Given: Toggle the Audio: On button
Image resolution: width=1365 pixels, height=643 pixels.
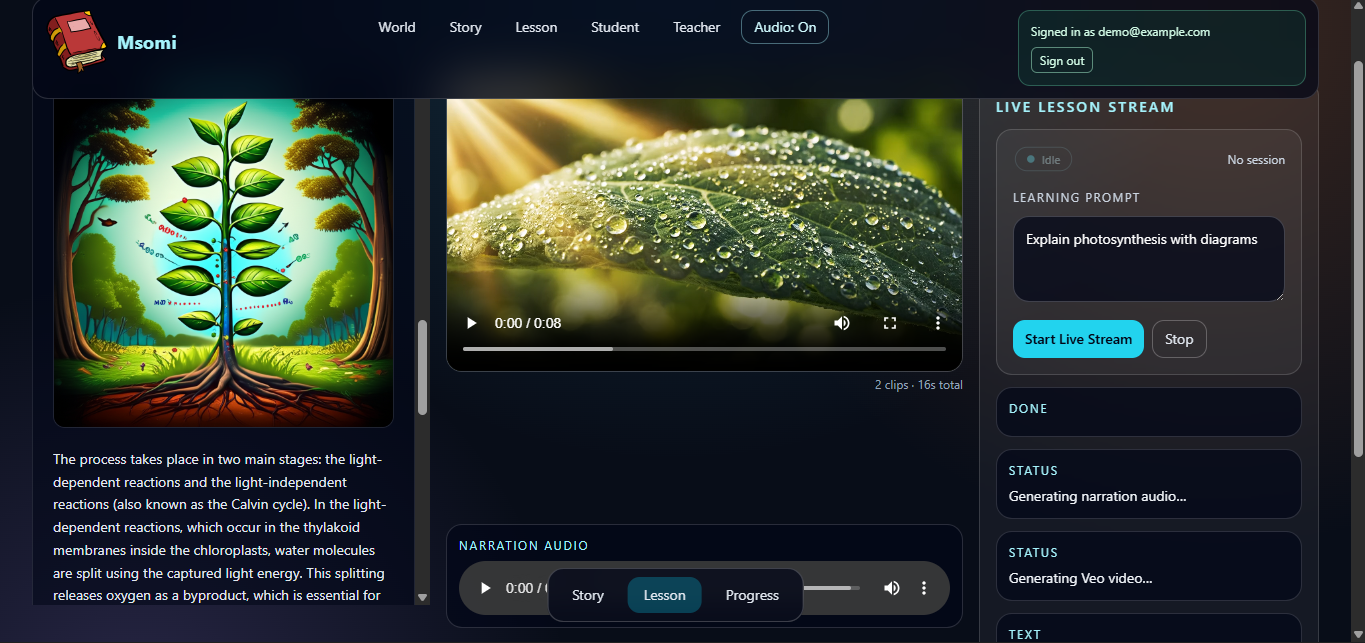Looking at the screenshot, I should pos(785,27).
